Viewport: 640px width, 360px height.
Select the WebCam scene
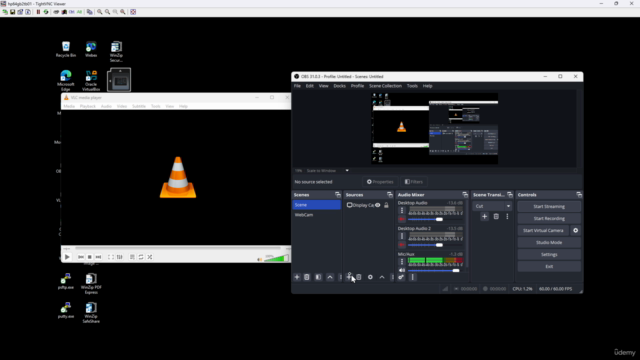coord(317,215)
